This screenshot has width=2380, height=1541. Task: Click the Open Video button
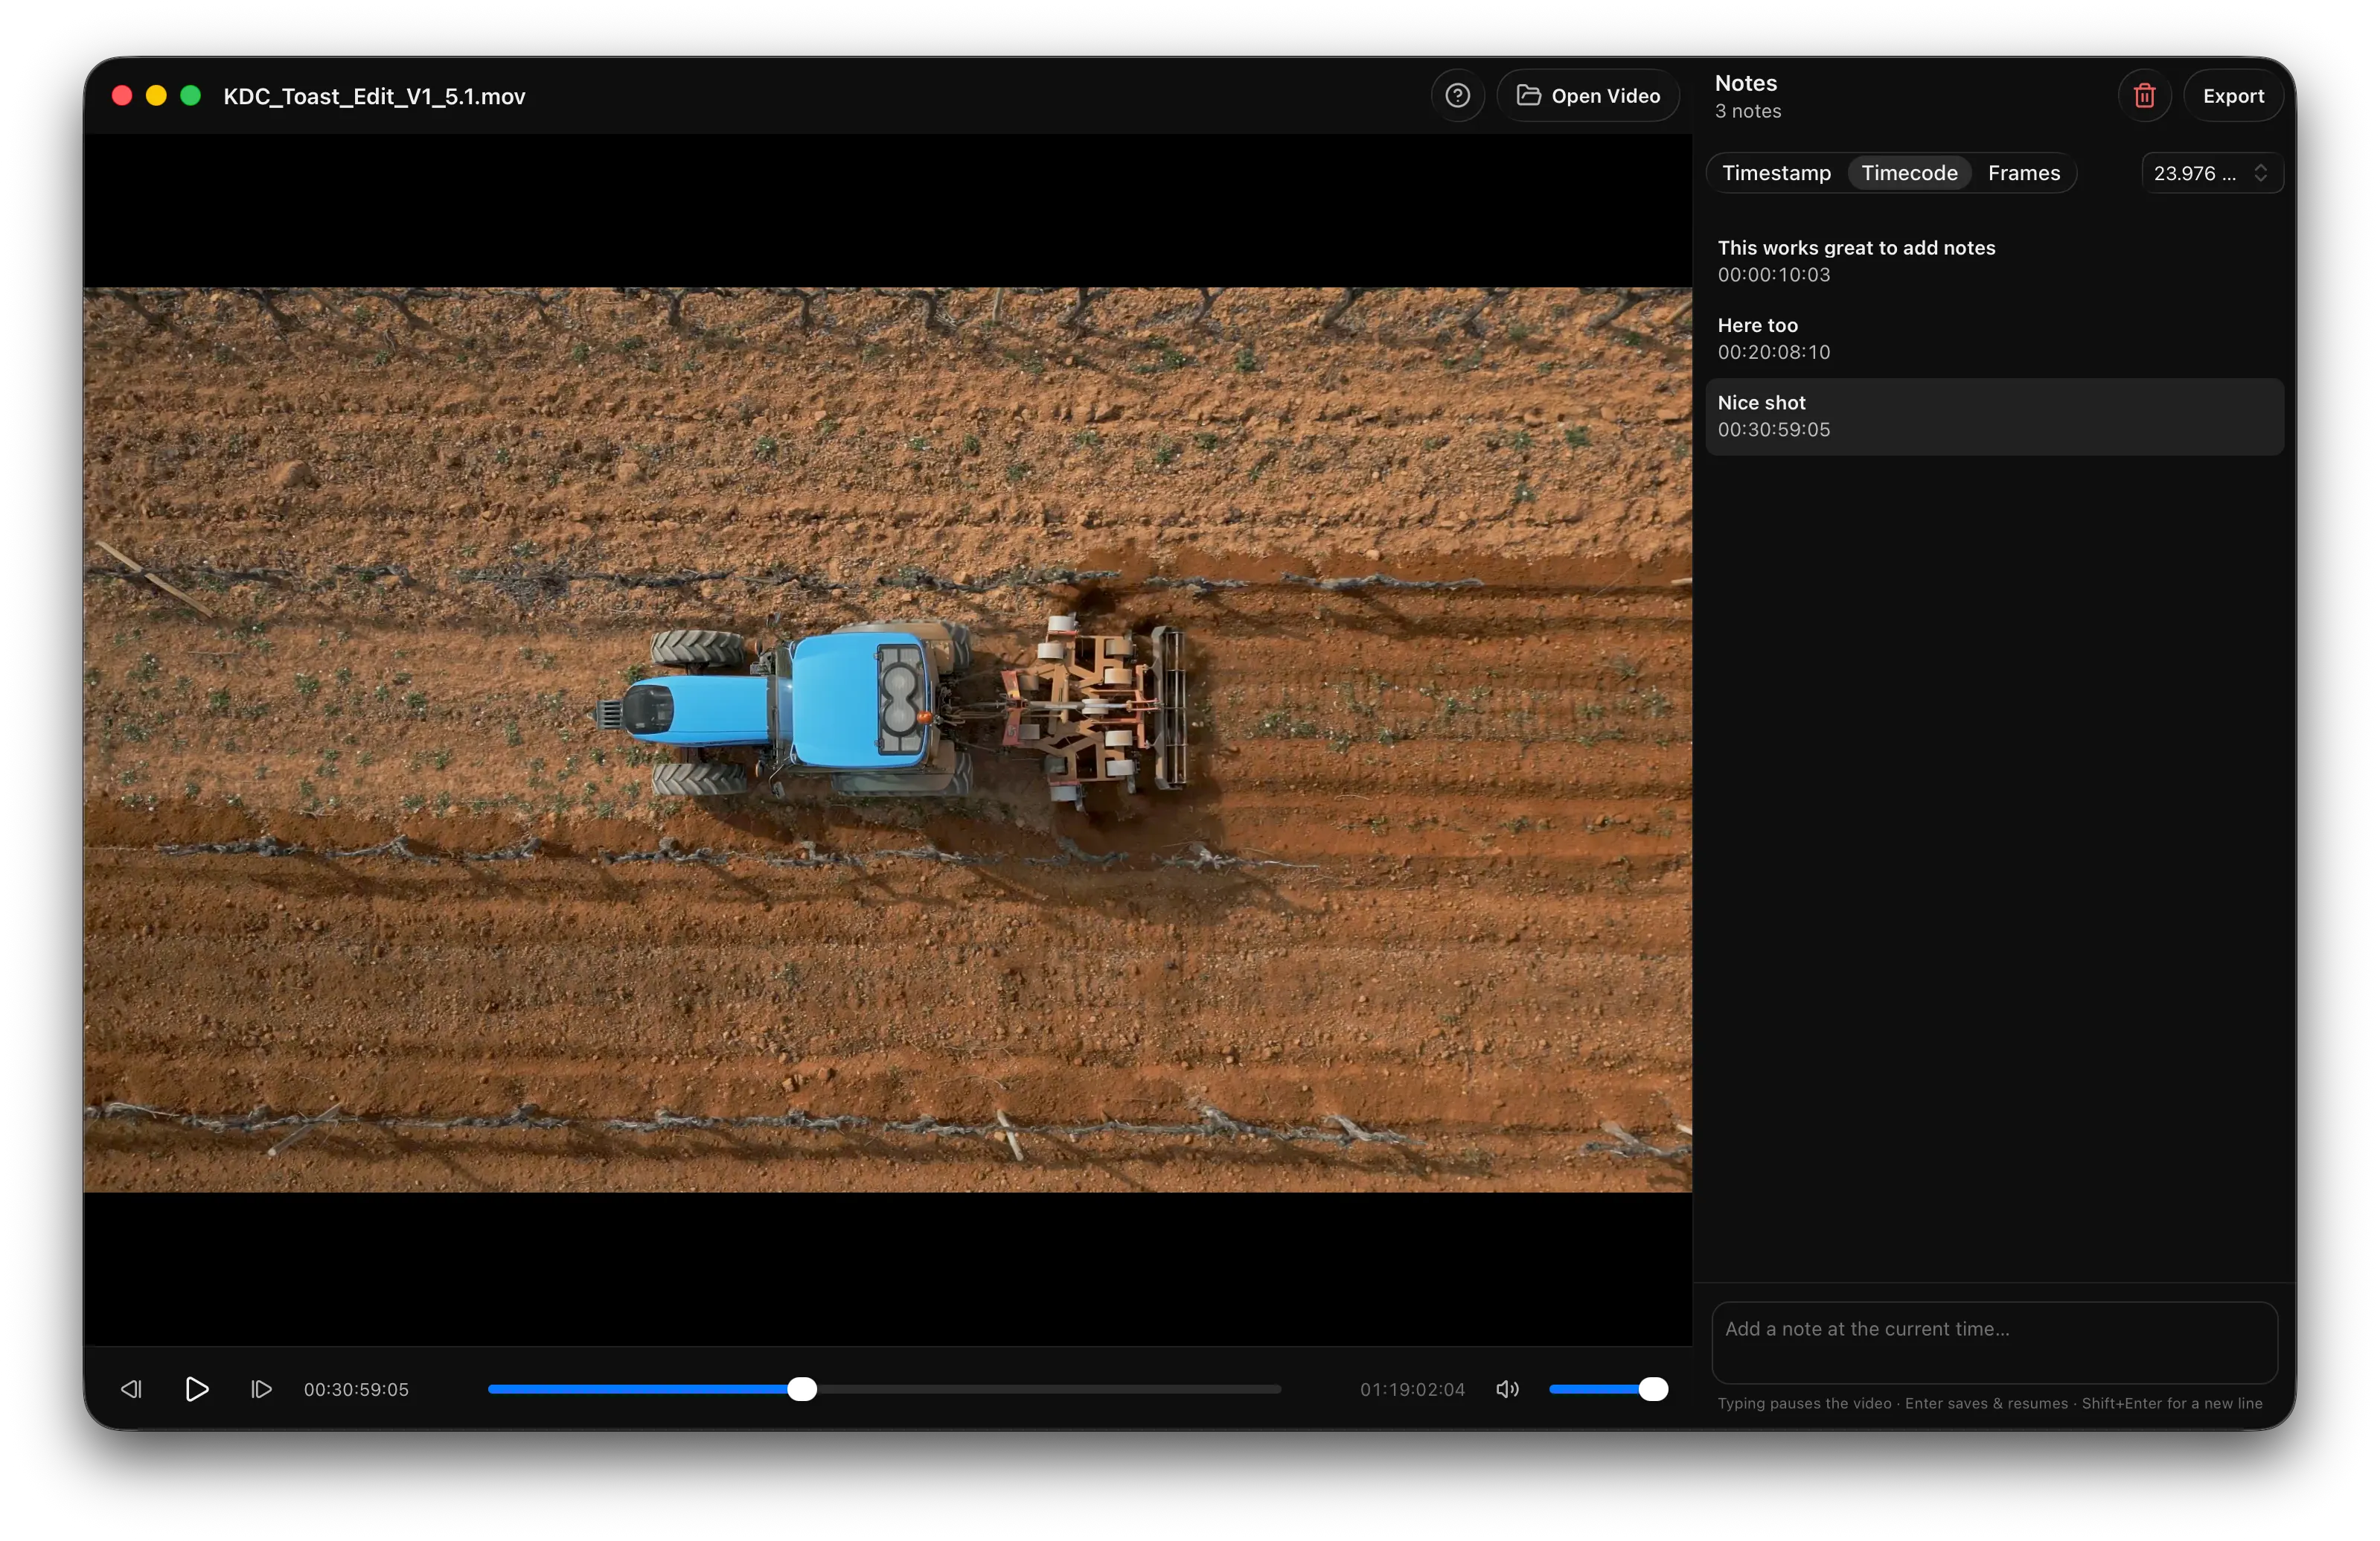(1588, 96)
